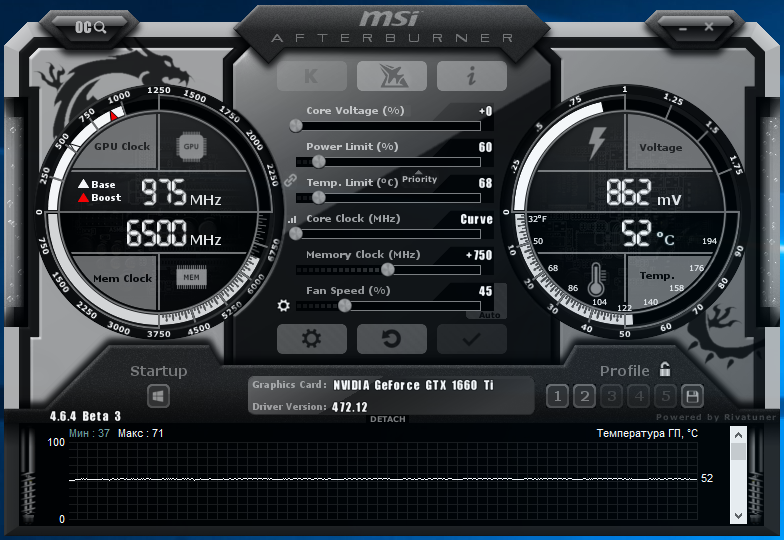784x540 pixels.
Task: Open the information i button
Action: pos(472,76)
